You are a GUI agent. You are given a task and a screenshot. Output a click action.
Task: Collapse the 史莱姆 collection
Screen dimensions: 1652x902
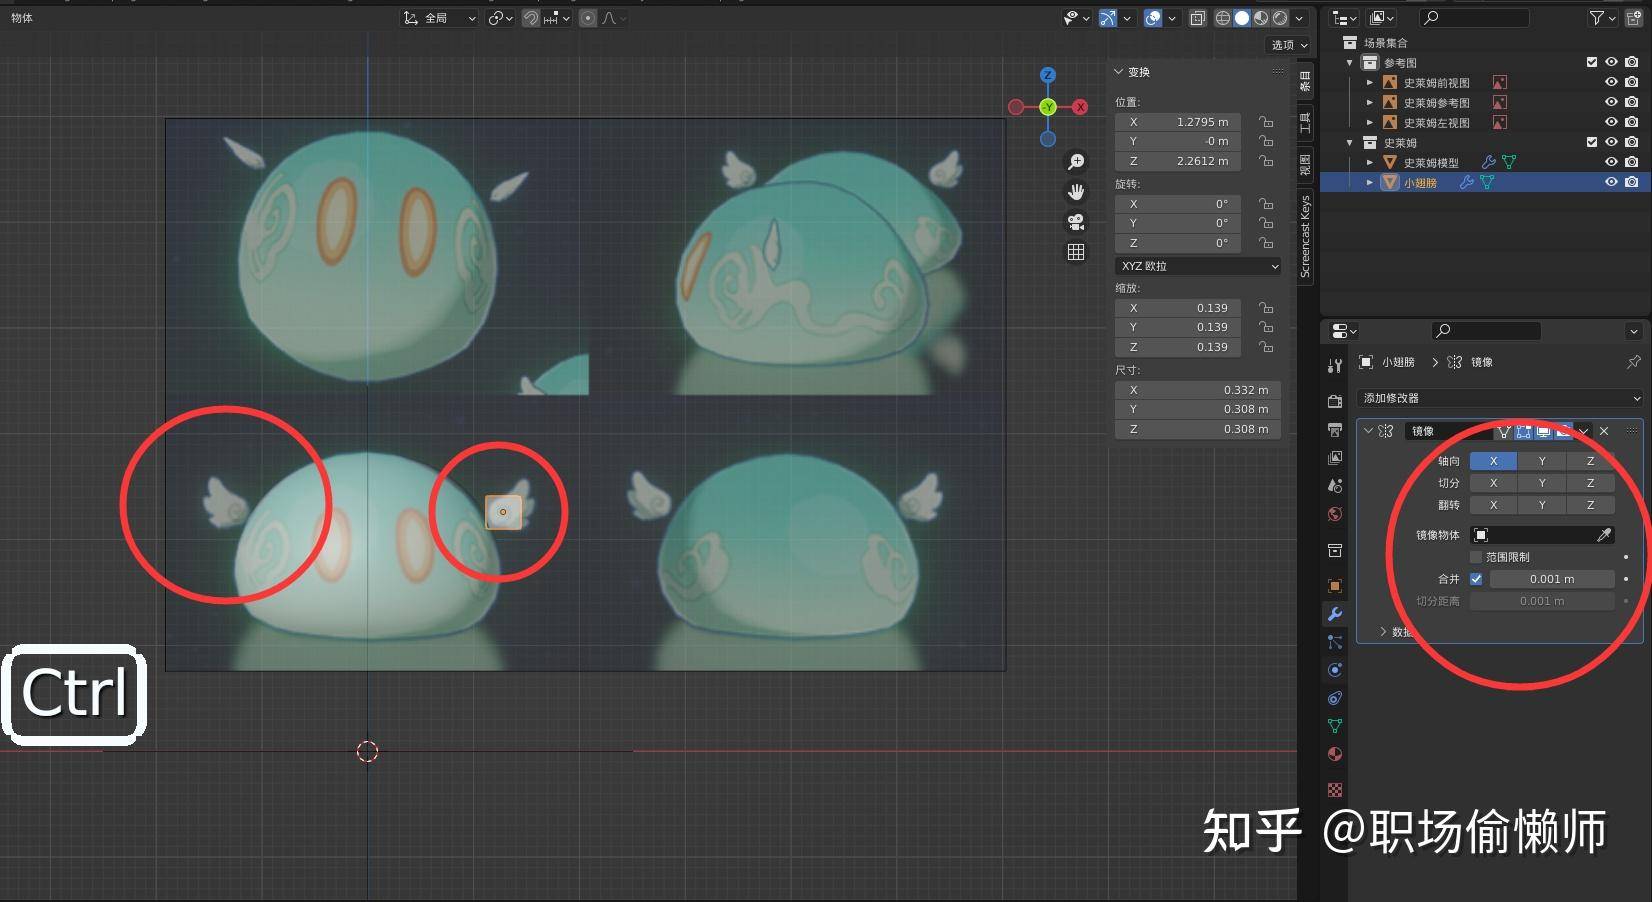pyautogui.click(x=1350, y=142)
